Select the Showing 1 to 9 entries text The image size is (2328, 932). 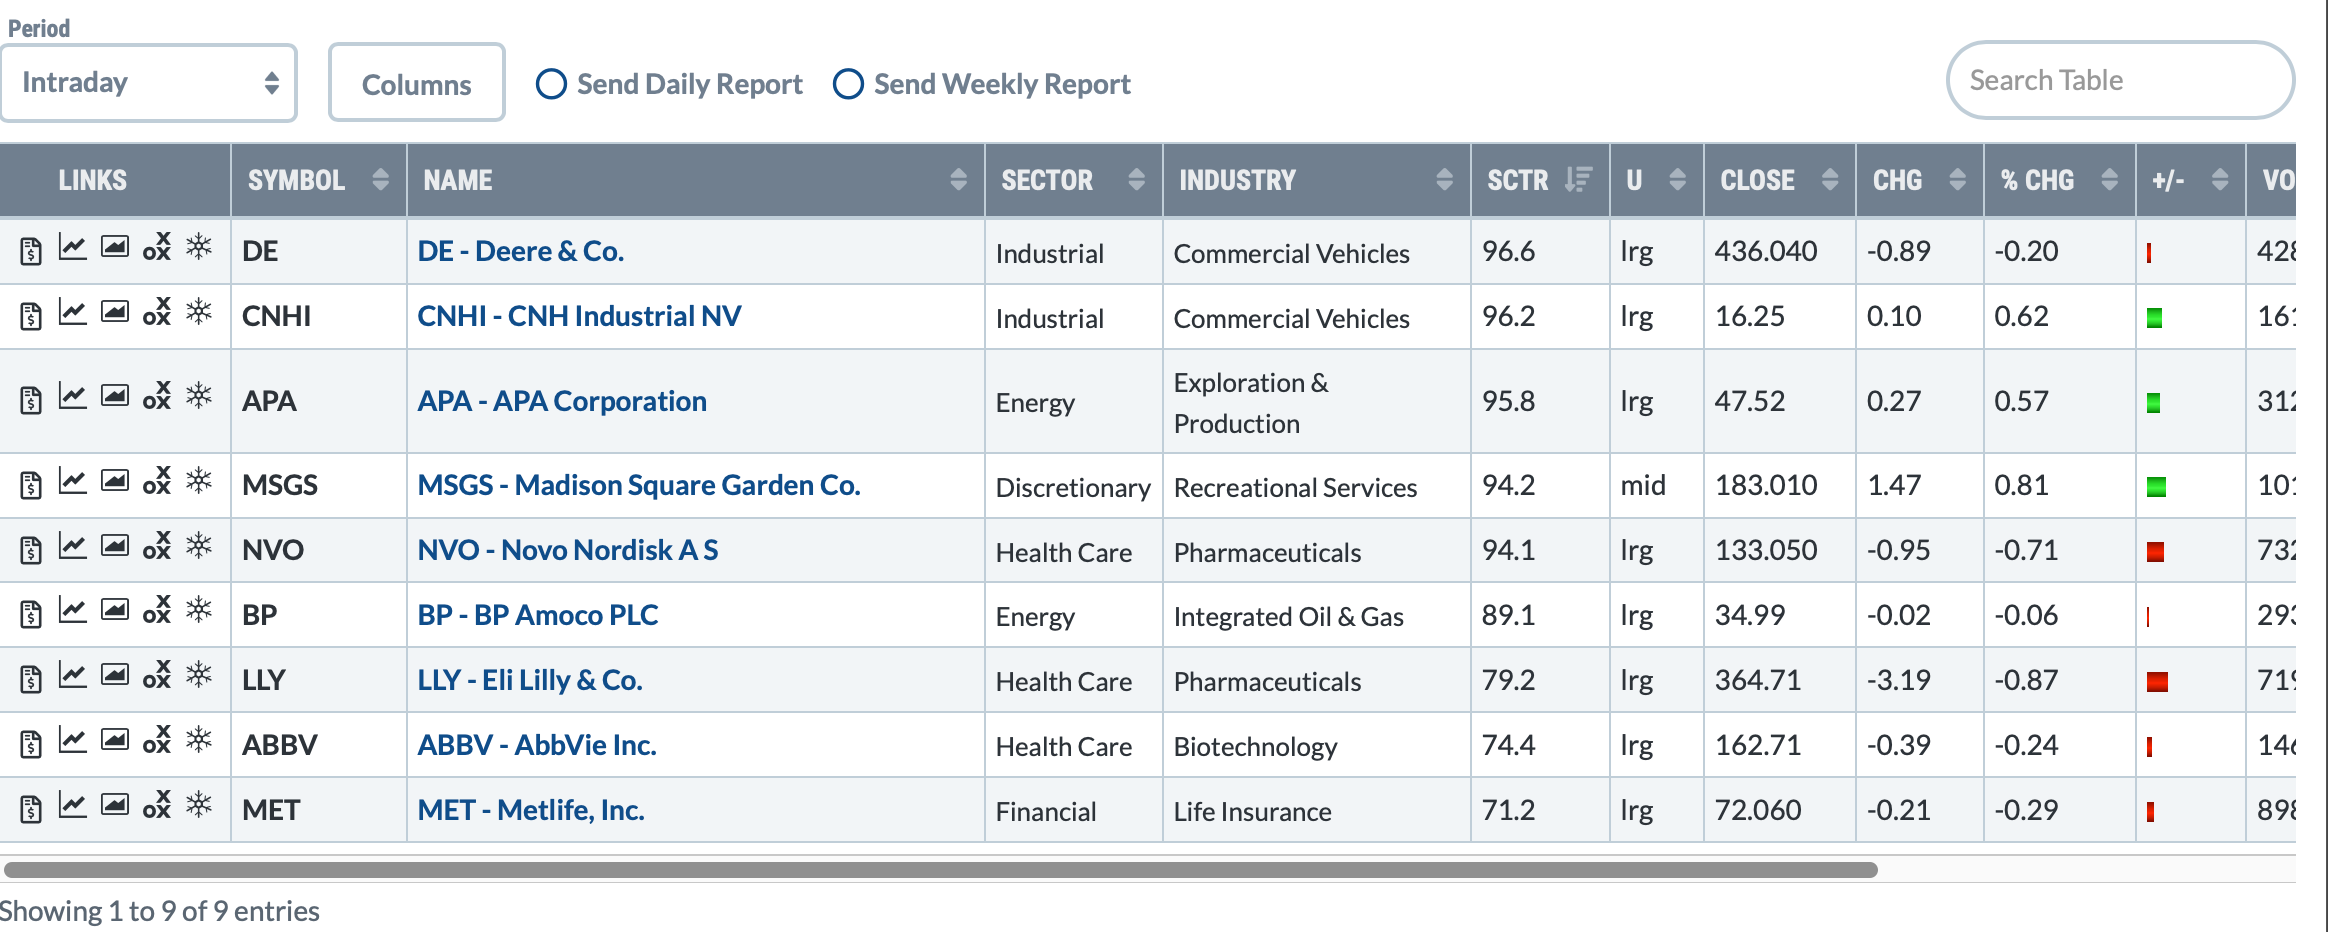pyautogui.click(x=160, y=911)
